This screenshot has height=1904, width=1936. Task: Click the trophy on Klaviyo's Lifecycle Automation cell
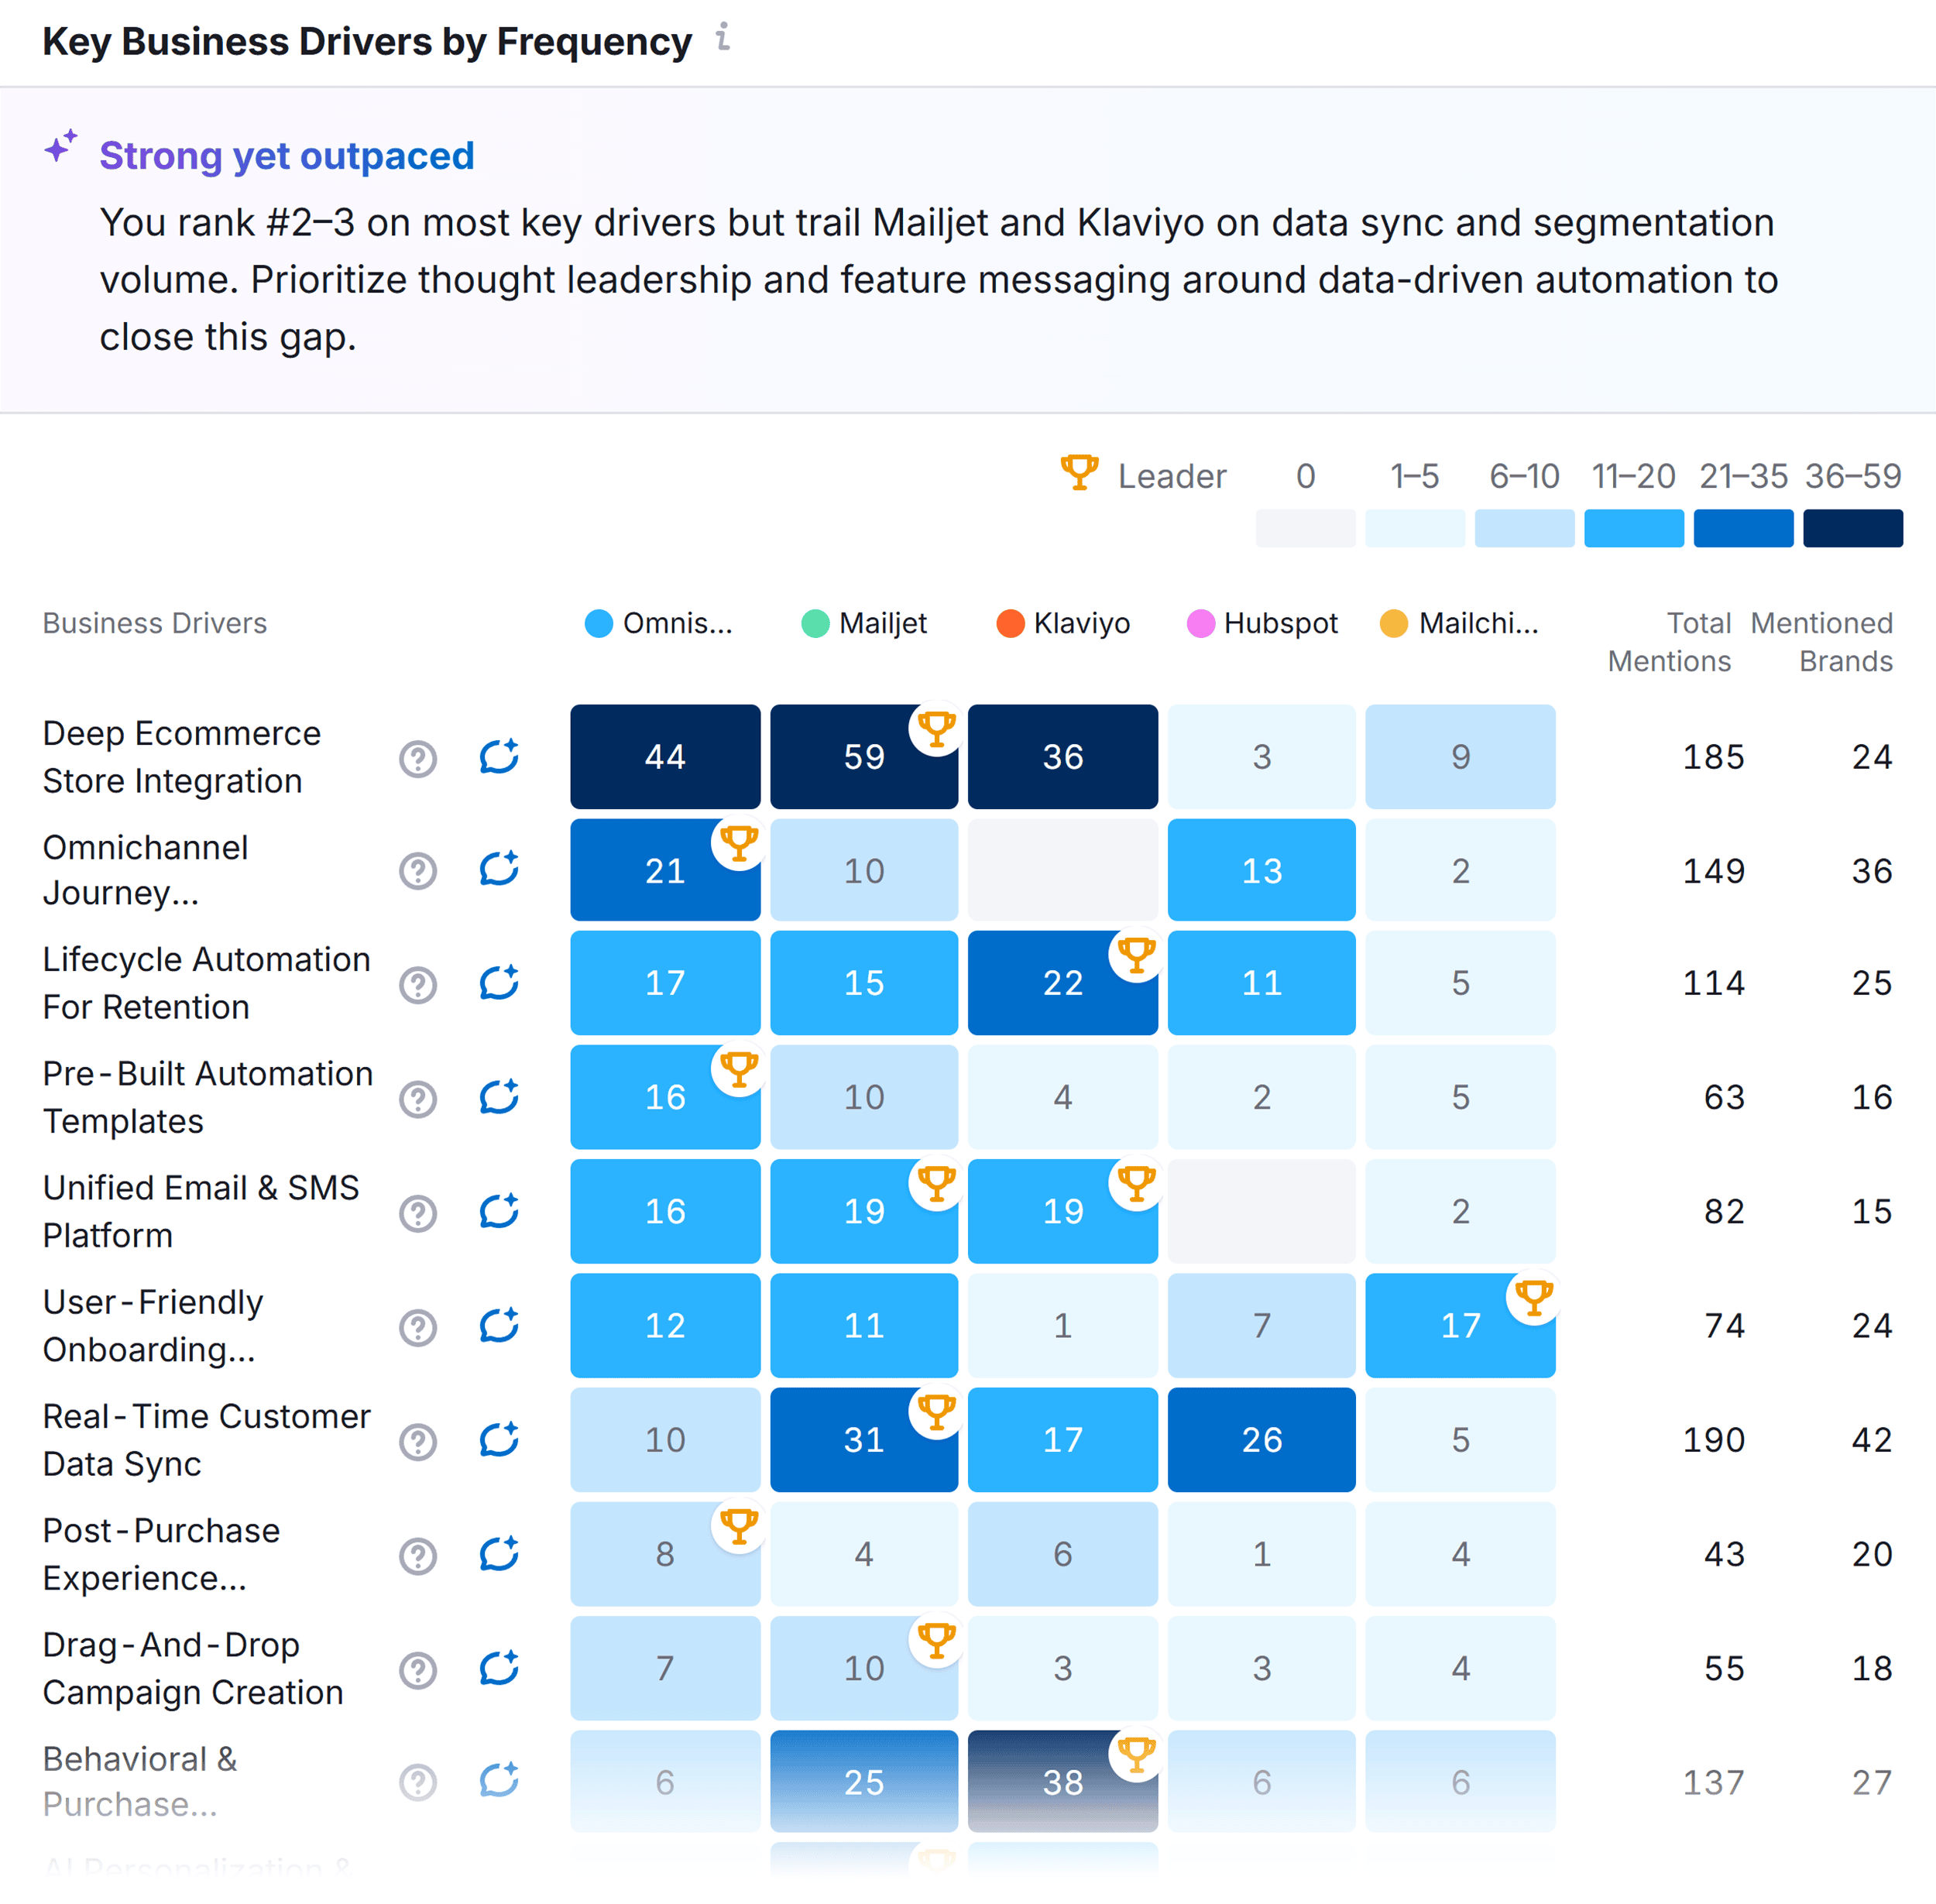[1136, 955]
